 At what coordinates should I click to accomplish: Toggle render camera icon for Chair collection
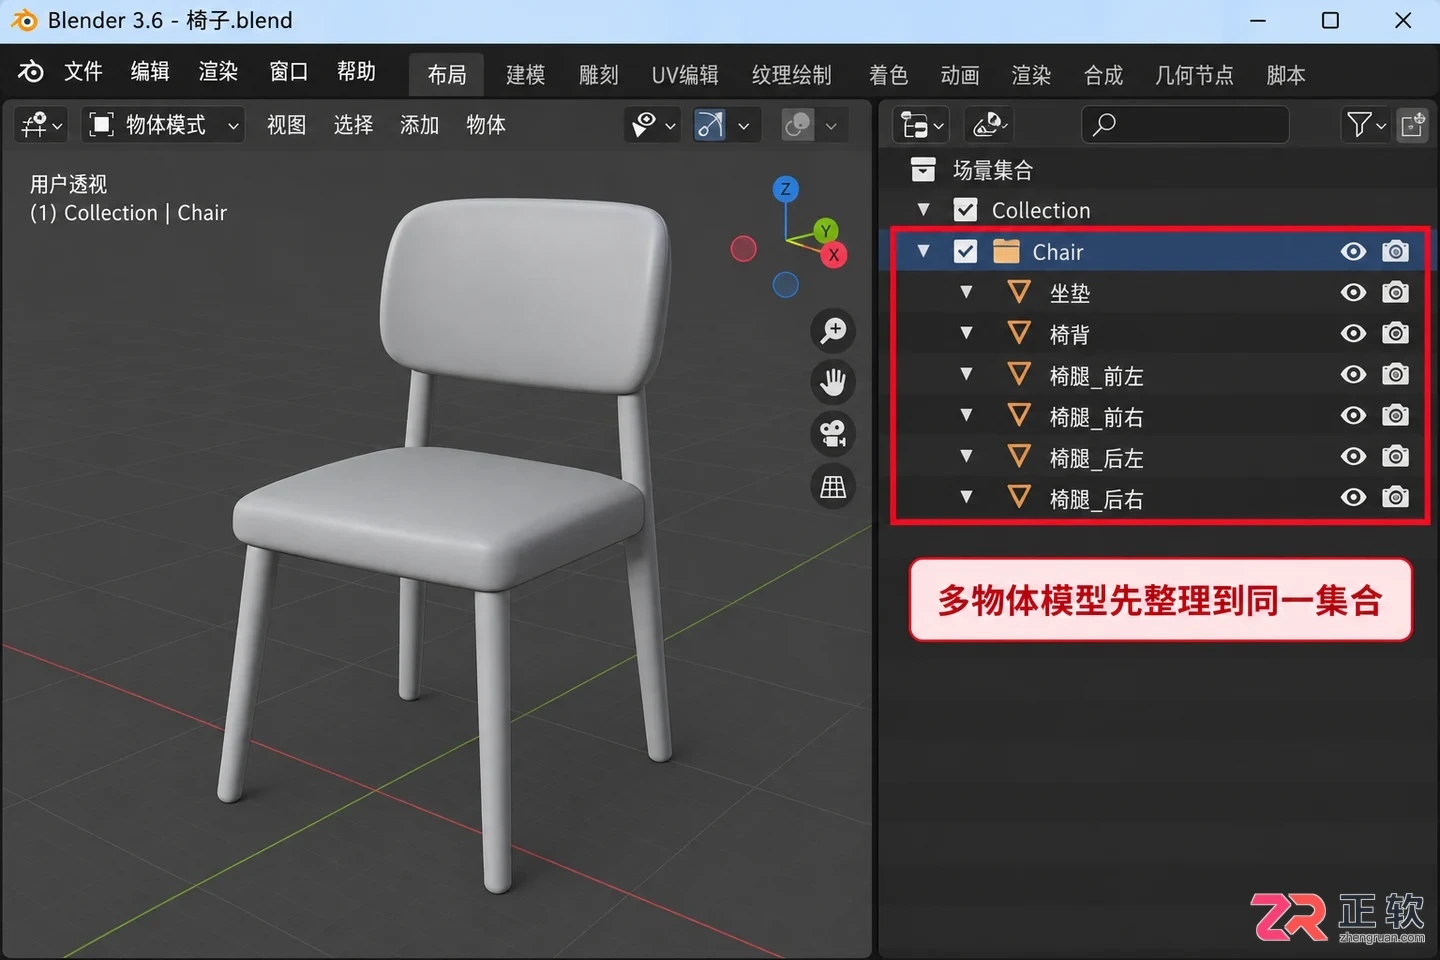[x=1395, y=251]
